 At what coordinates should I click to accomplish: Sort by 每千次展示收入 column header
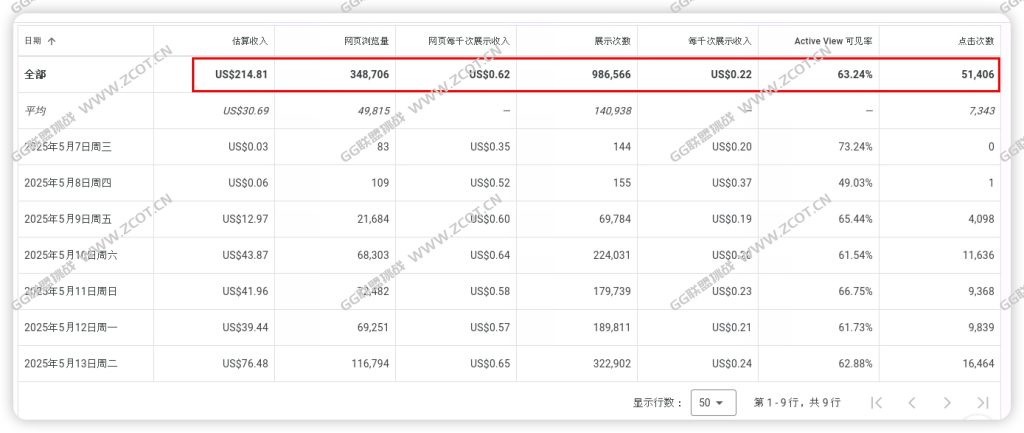coord(719,41)
